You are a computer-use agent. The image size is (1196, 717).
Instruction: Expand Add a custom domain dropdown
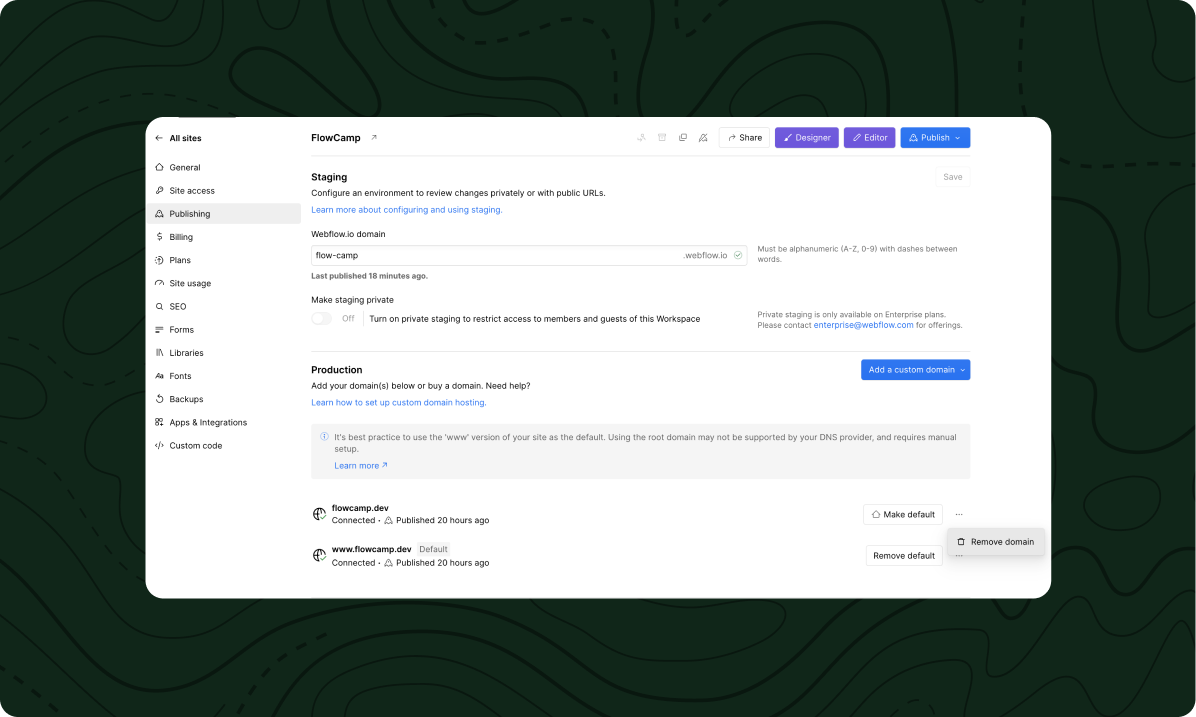[x=915, y=370]
